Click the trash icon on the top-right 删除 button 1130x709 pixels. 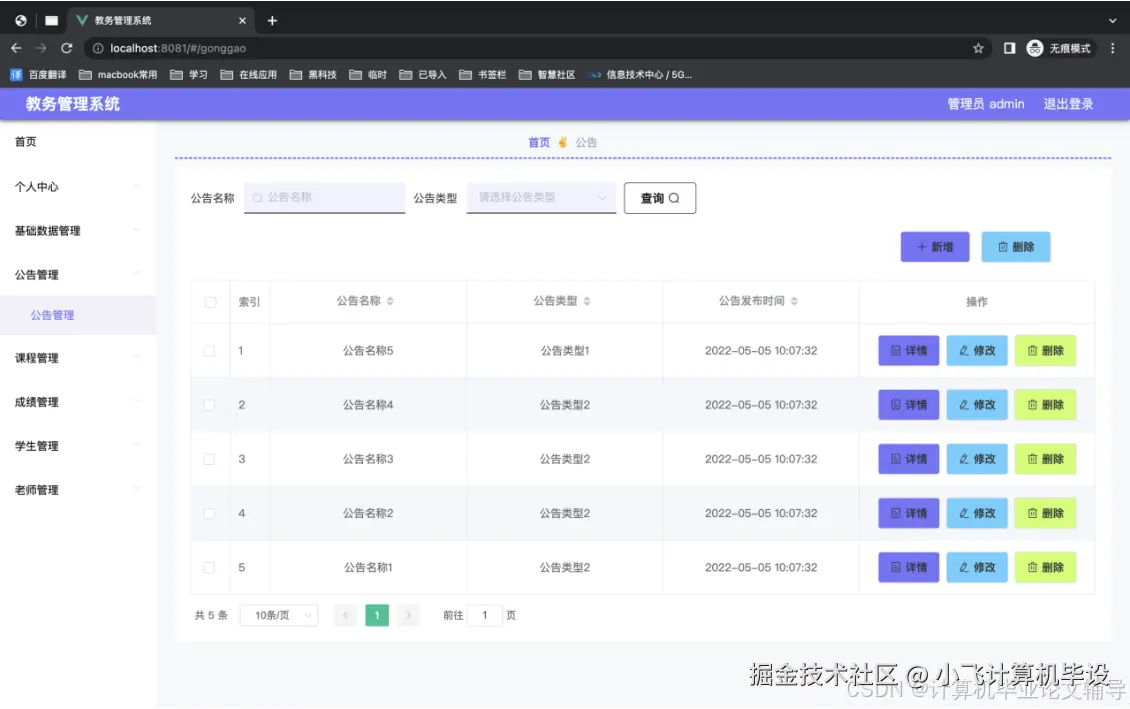1004,247
